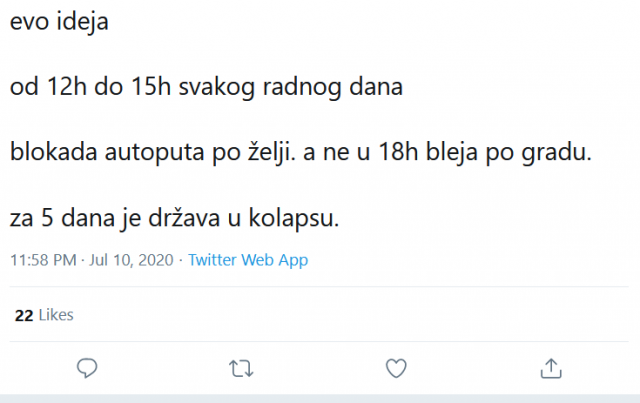Retweet this tweet using the retweet icon
The height and width of the screenshot is (403, 640).
[x=241, y=367]
